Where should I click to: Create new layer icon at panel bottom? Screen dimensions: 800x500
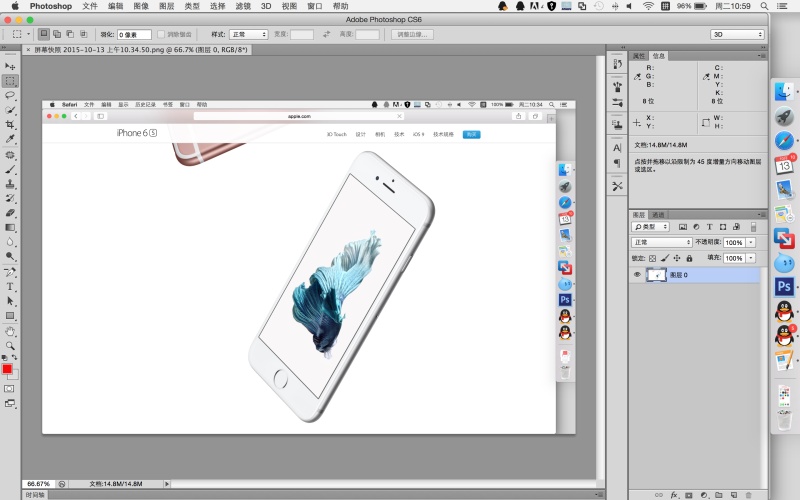click(734, 495)
